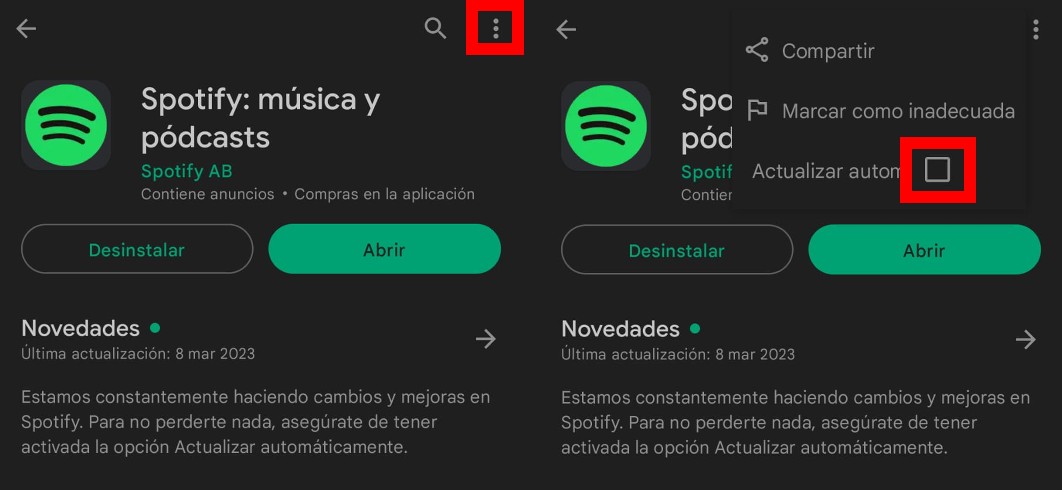Tap Abrir button on right screen
The width and height of the screenshot is (1062, 490).
click(x=925, y=250)
